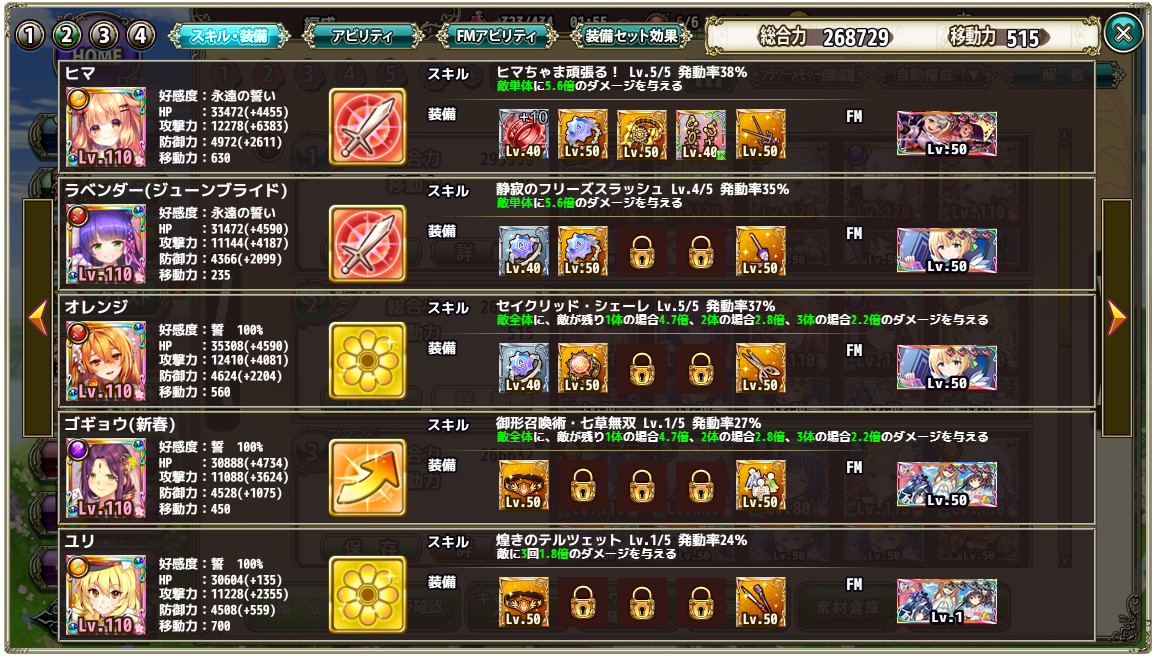Go to previous page with left arrow
Viewport: 1162px width, 656px height.
[38, 318]
